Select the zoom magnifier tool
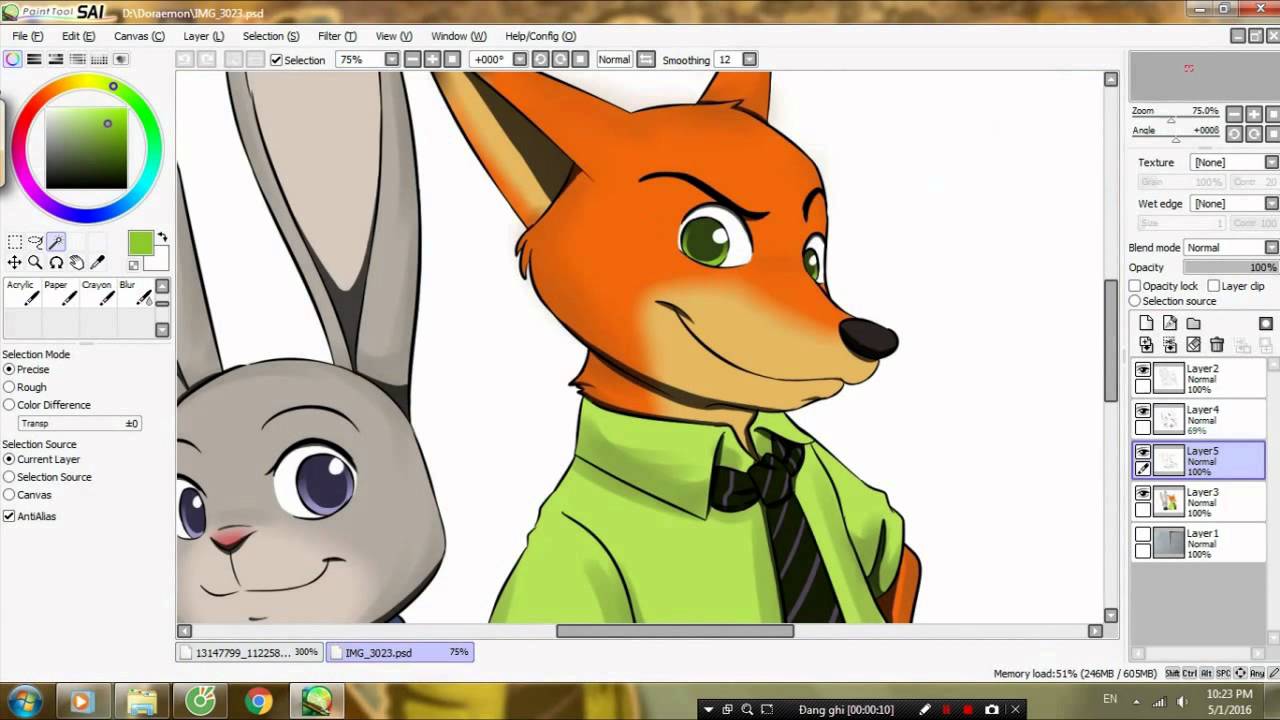The width and height of the screenshot is (1280, 720). (x=35, y=262)
